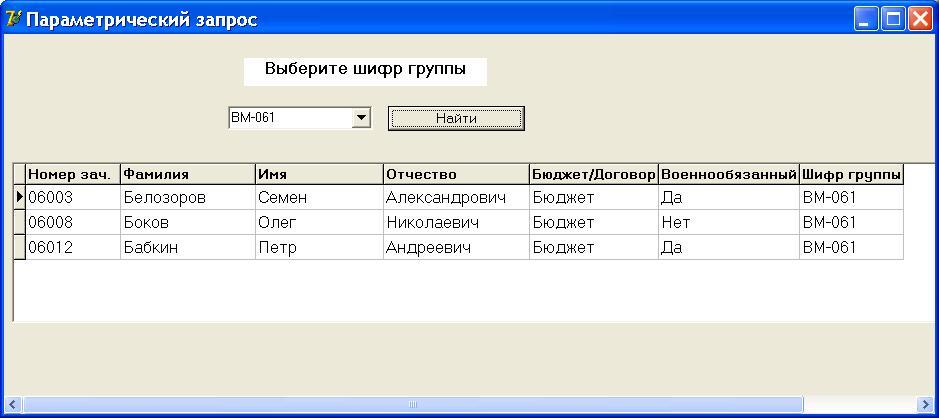Open the group code dropdown arrow
Screen dimensions: 939x418
[x=361, y=118]
